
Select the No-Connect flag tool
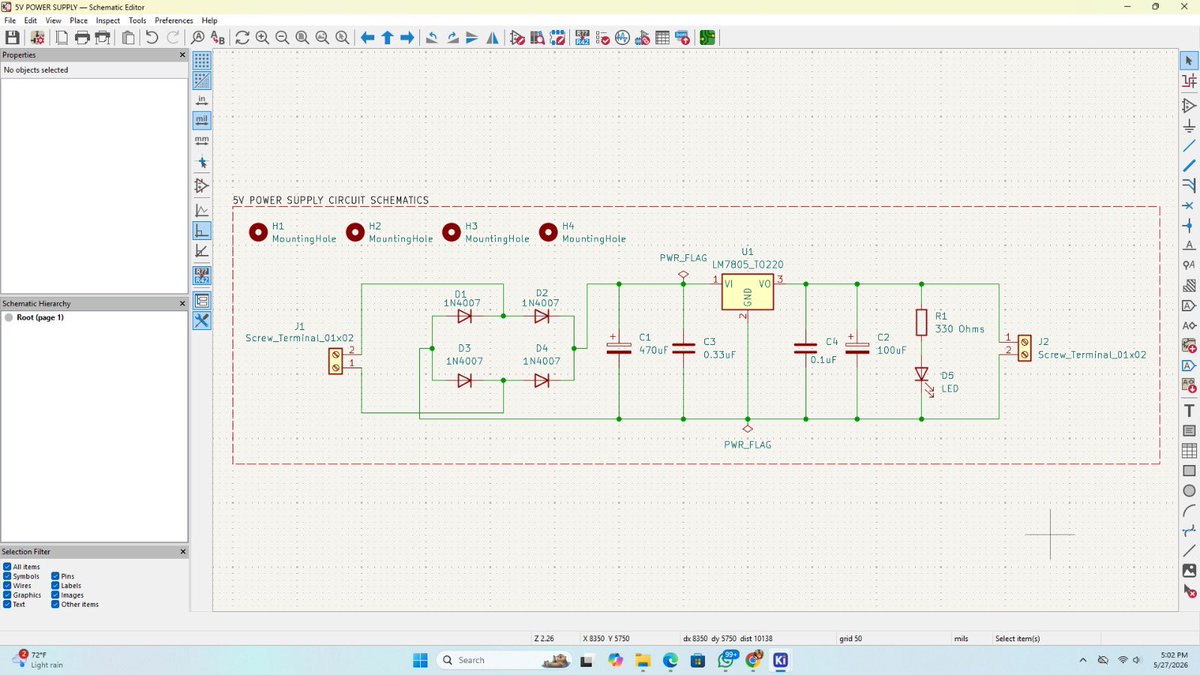coord(1189,205)
